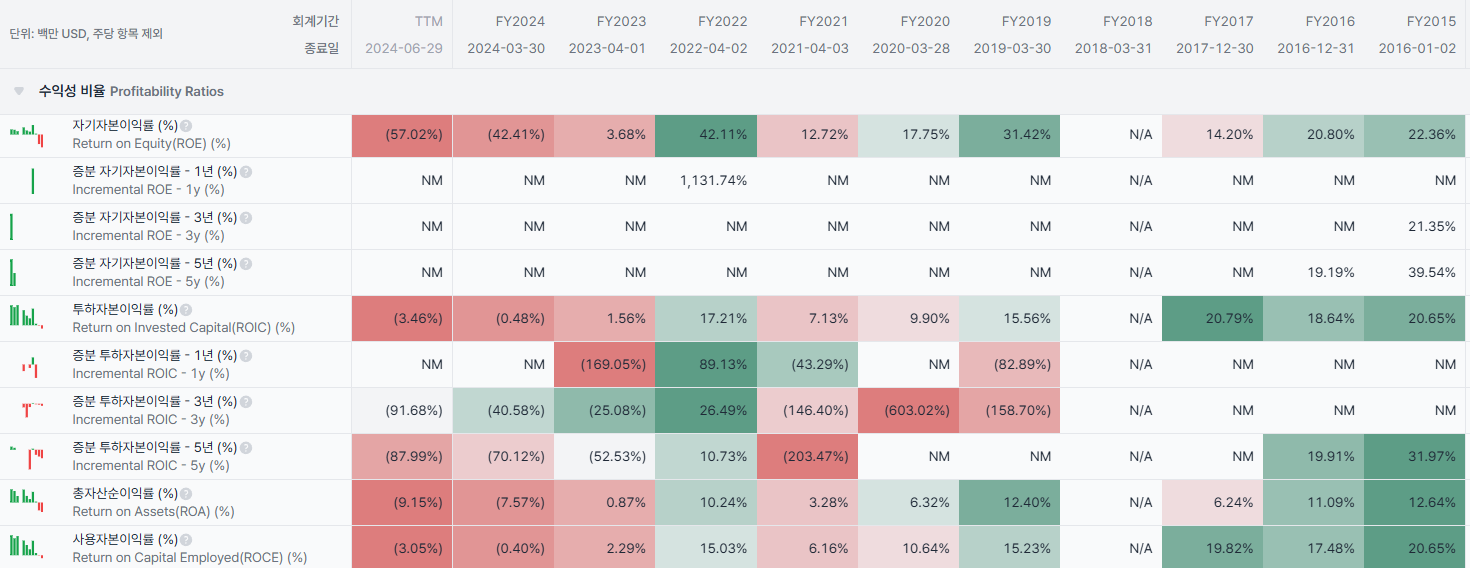Click help icon next to Return on Assets
This screenshot has width=1470, height=568.
[186, 494]
